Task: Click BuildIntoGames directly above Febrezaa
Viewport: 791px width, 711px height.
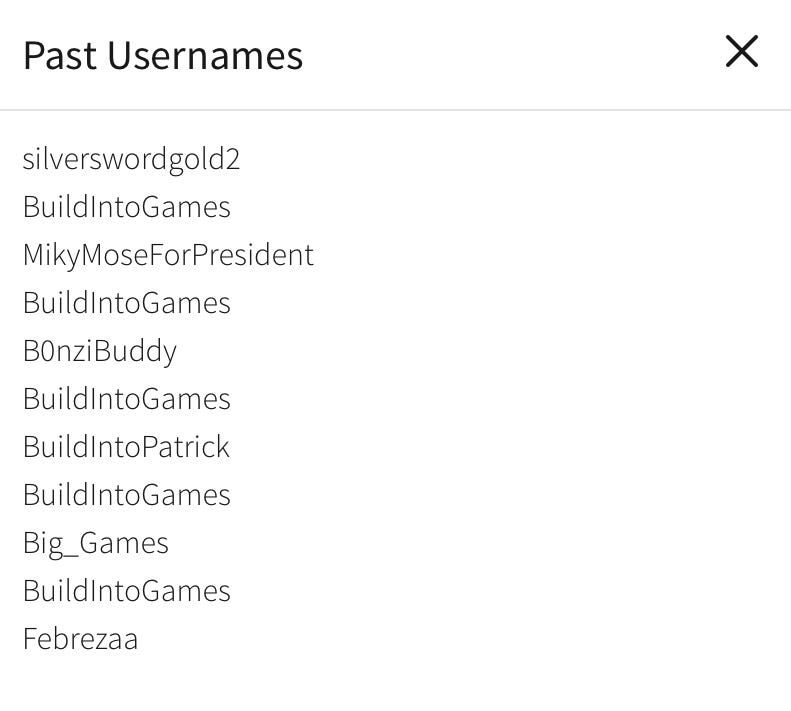Action: (x=126, y=591)
